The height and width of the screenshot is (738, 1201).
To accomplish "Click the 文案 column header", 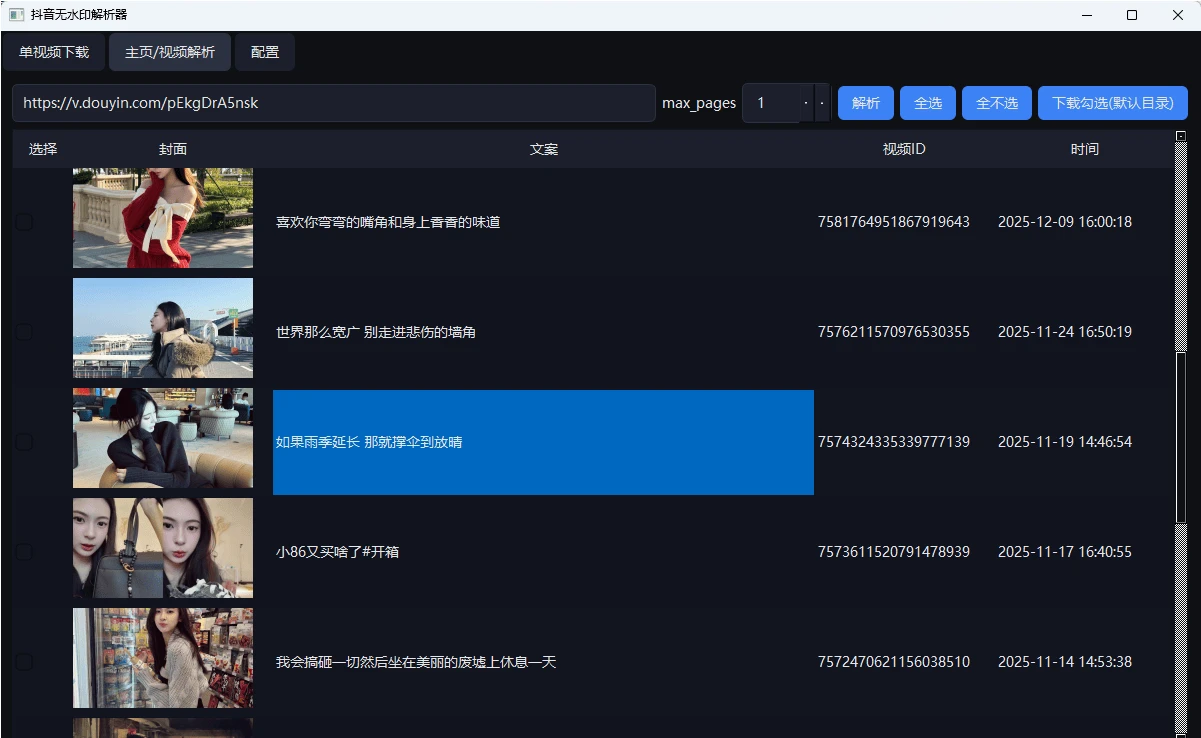I will click(x=543, y=148).
